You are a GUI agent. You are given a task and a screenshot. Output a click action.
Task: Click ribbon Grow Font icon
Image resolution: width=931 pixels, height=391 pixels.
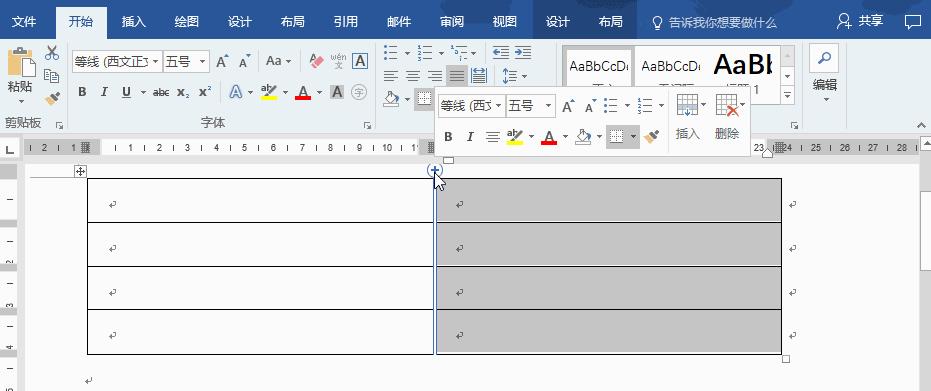click(222, 61)
